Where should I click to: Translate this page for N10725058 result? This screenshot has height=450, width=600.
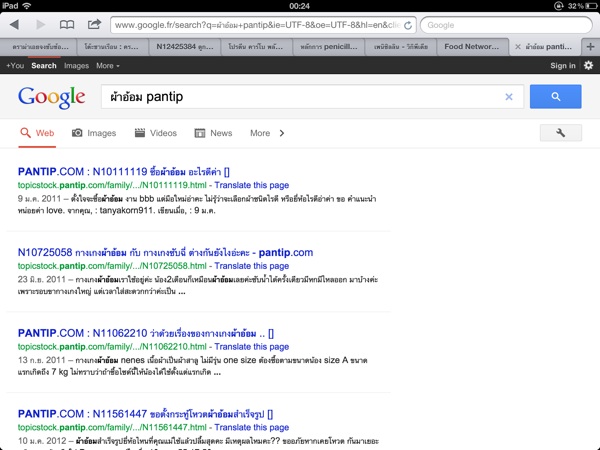pos(252,266)
